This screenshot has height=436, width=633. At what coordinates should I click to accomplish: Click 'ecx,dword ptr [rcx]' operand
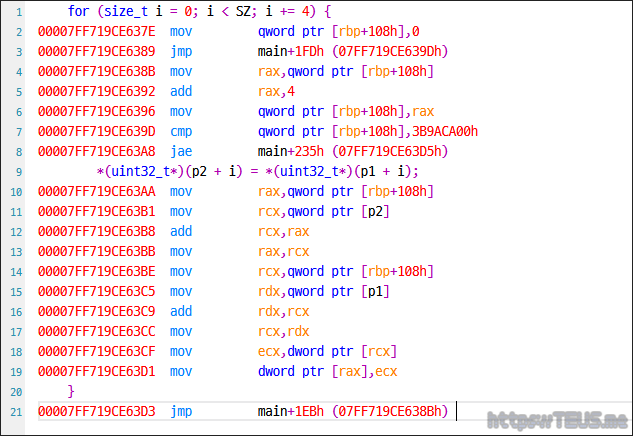click(327, 351)
